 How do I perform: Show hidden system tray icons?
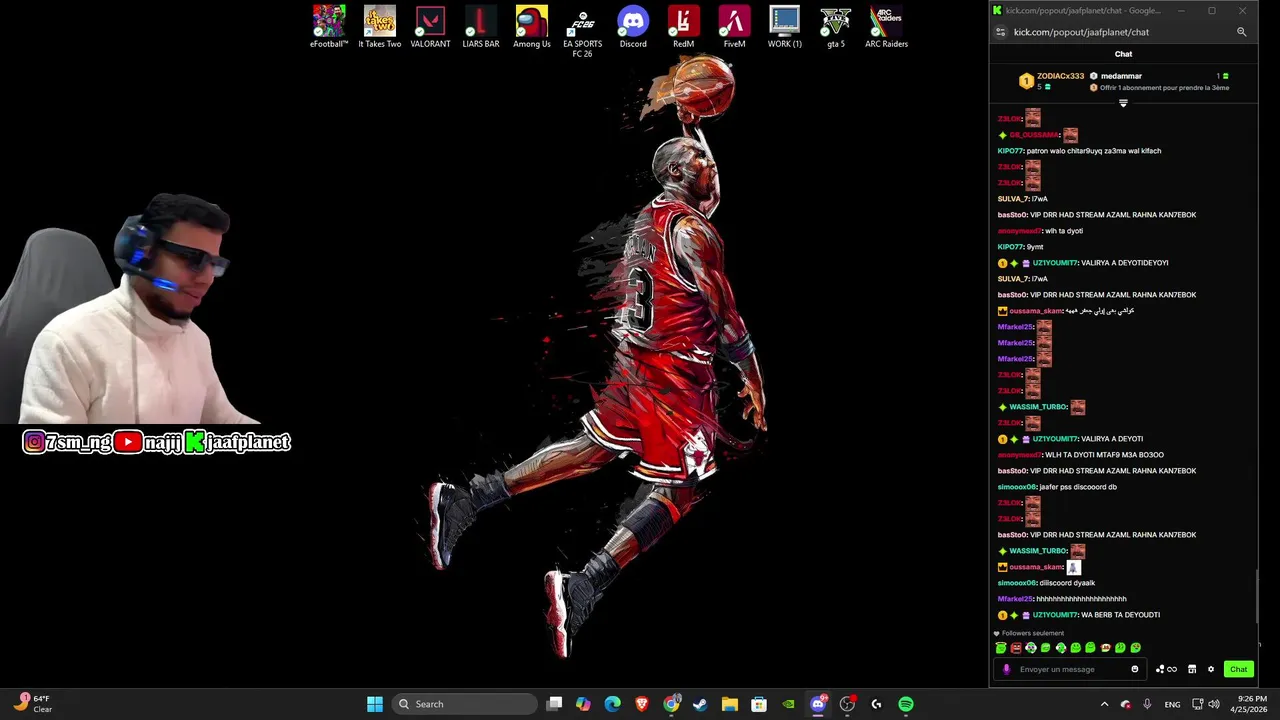click(x=1104, y=704)
